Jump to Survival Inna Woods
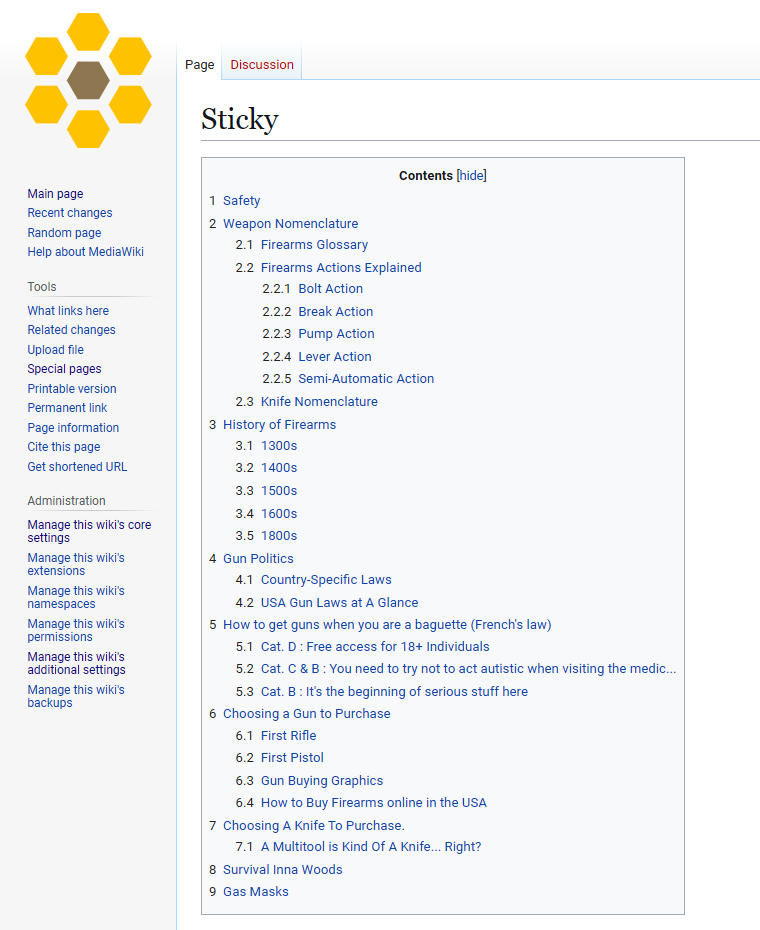Screen dimensions: 760x930 (x=282, y=870)
